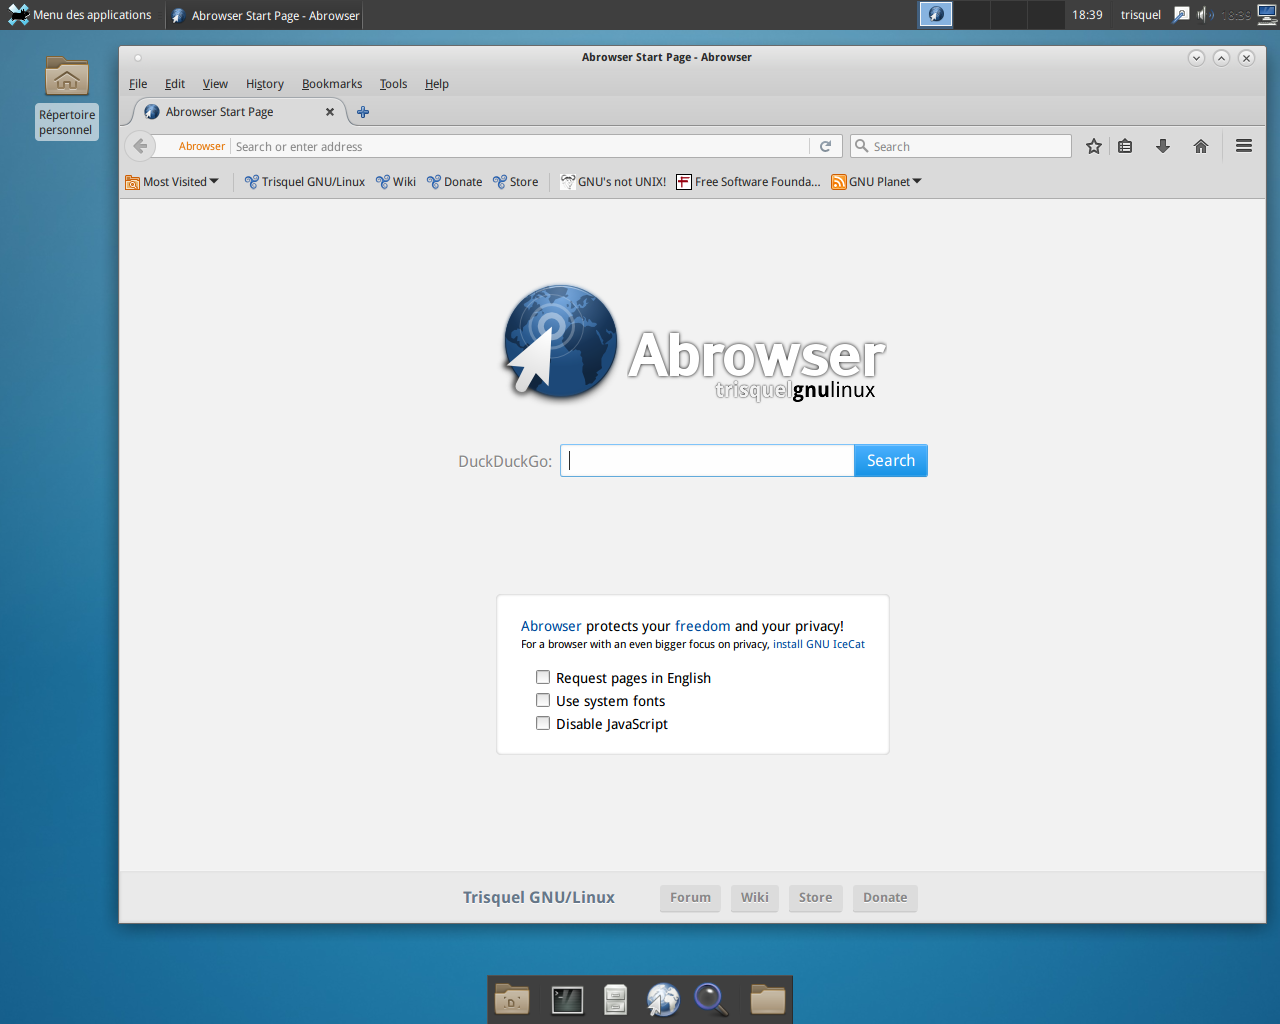Follow the install GNU IceCat link
This screenshot has width=1280, height=1024.
(819, 644)
